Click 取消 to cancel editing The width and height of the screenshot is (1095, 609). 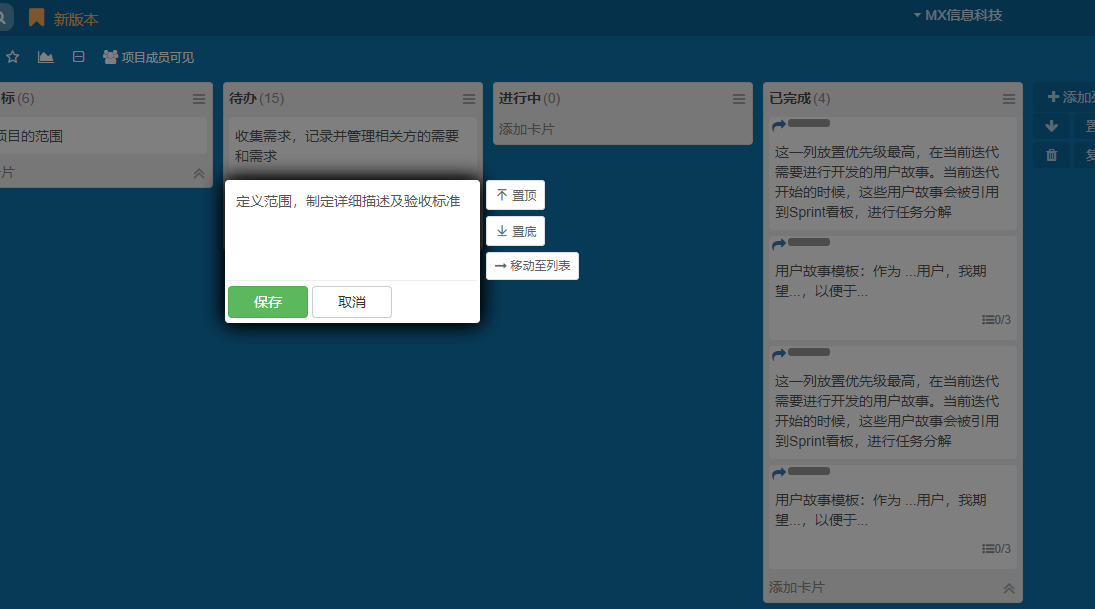click(351, 302)
